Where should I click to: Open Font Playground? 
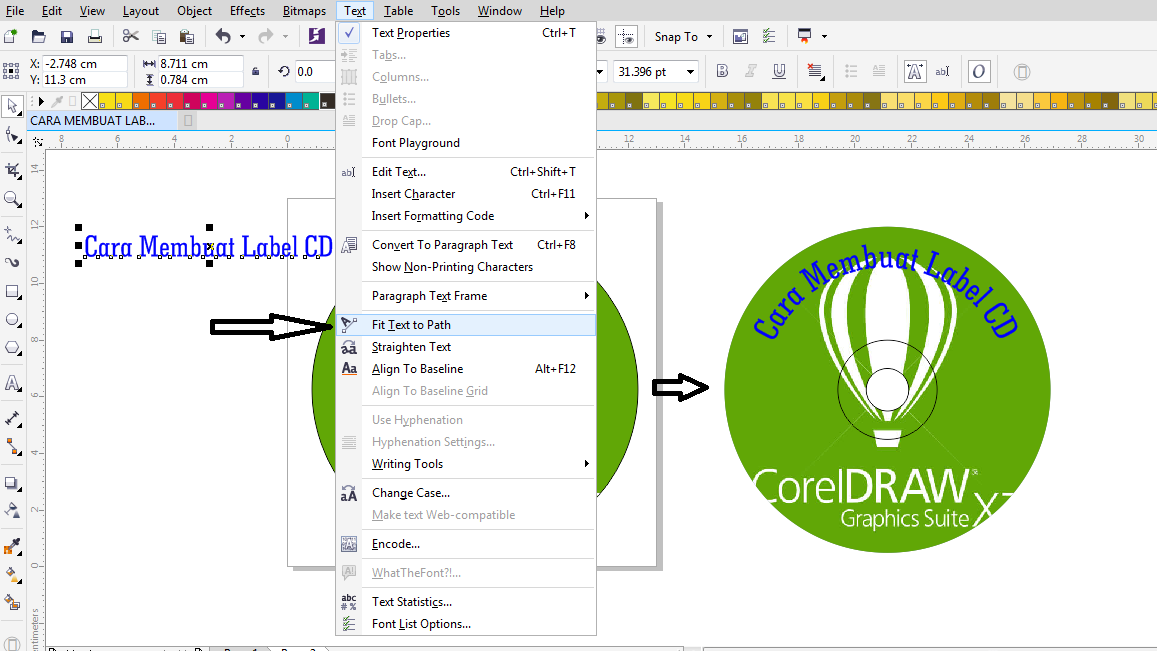click(466, 142)
